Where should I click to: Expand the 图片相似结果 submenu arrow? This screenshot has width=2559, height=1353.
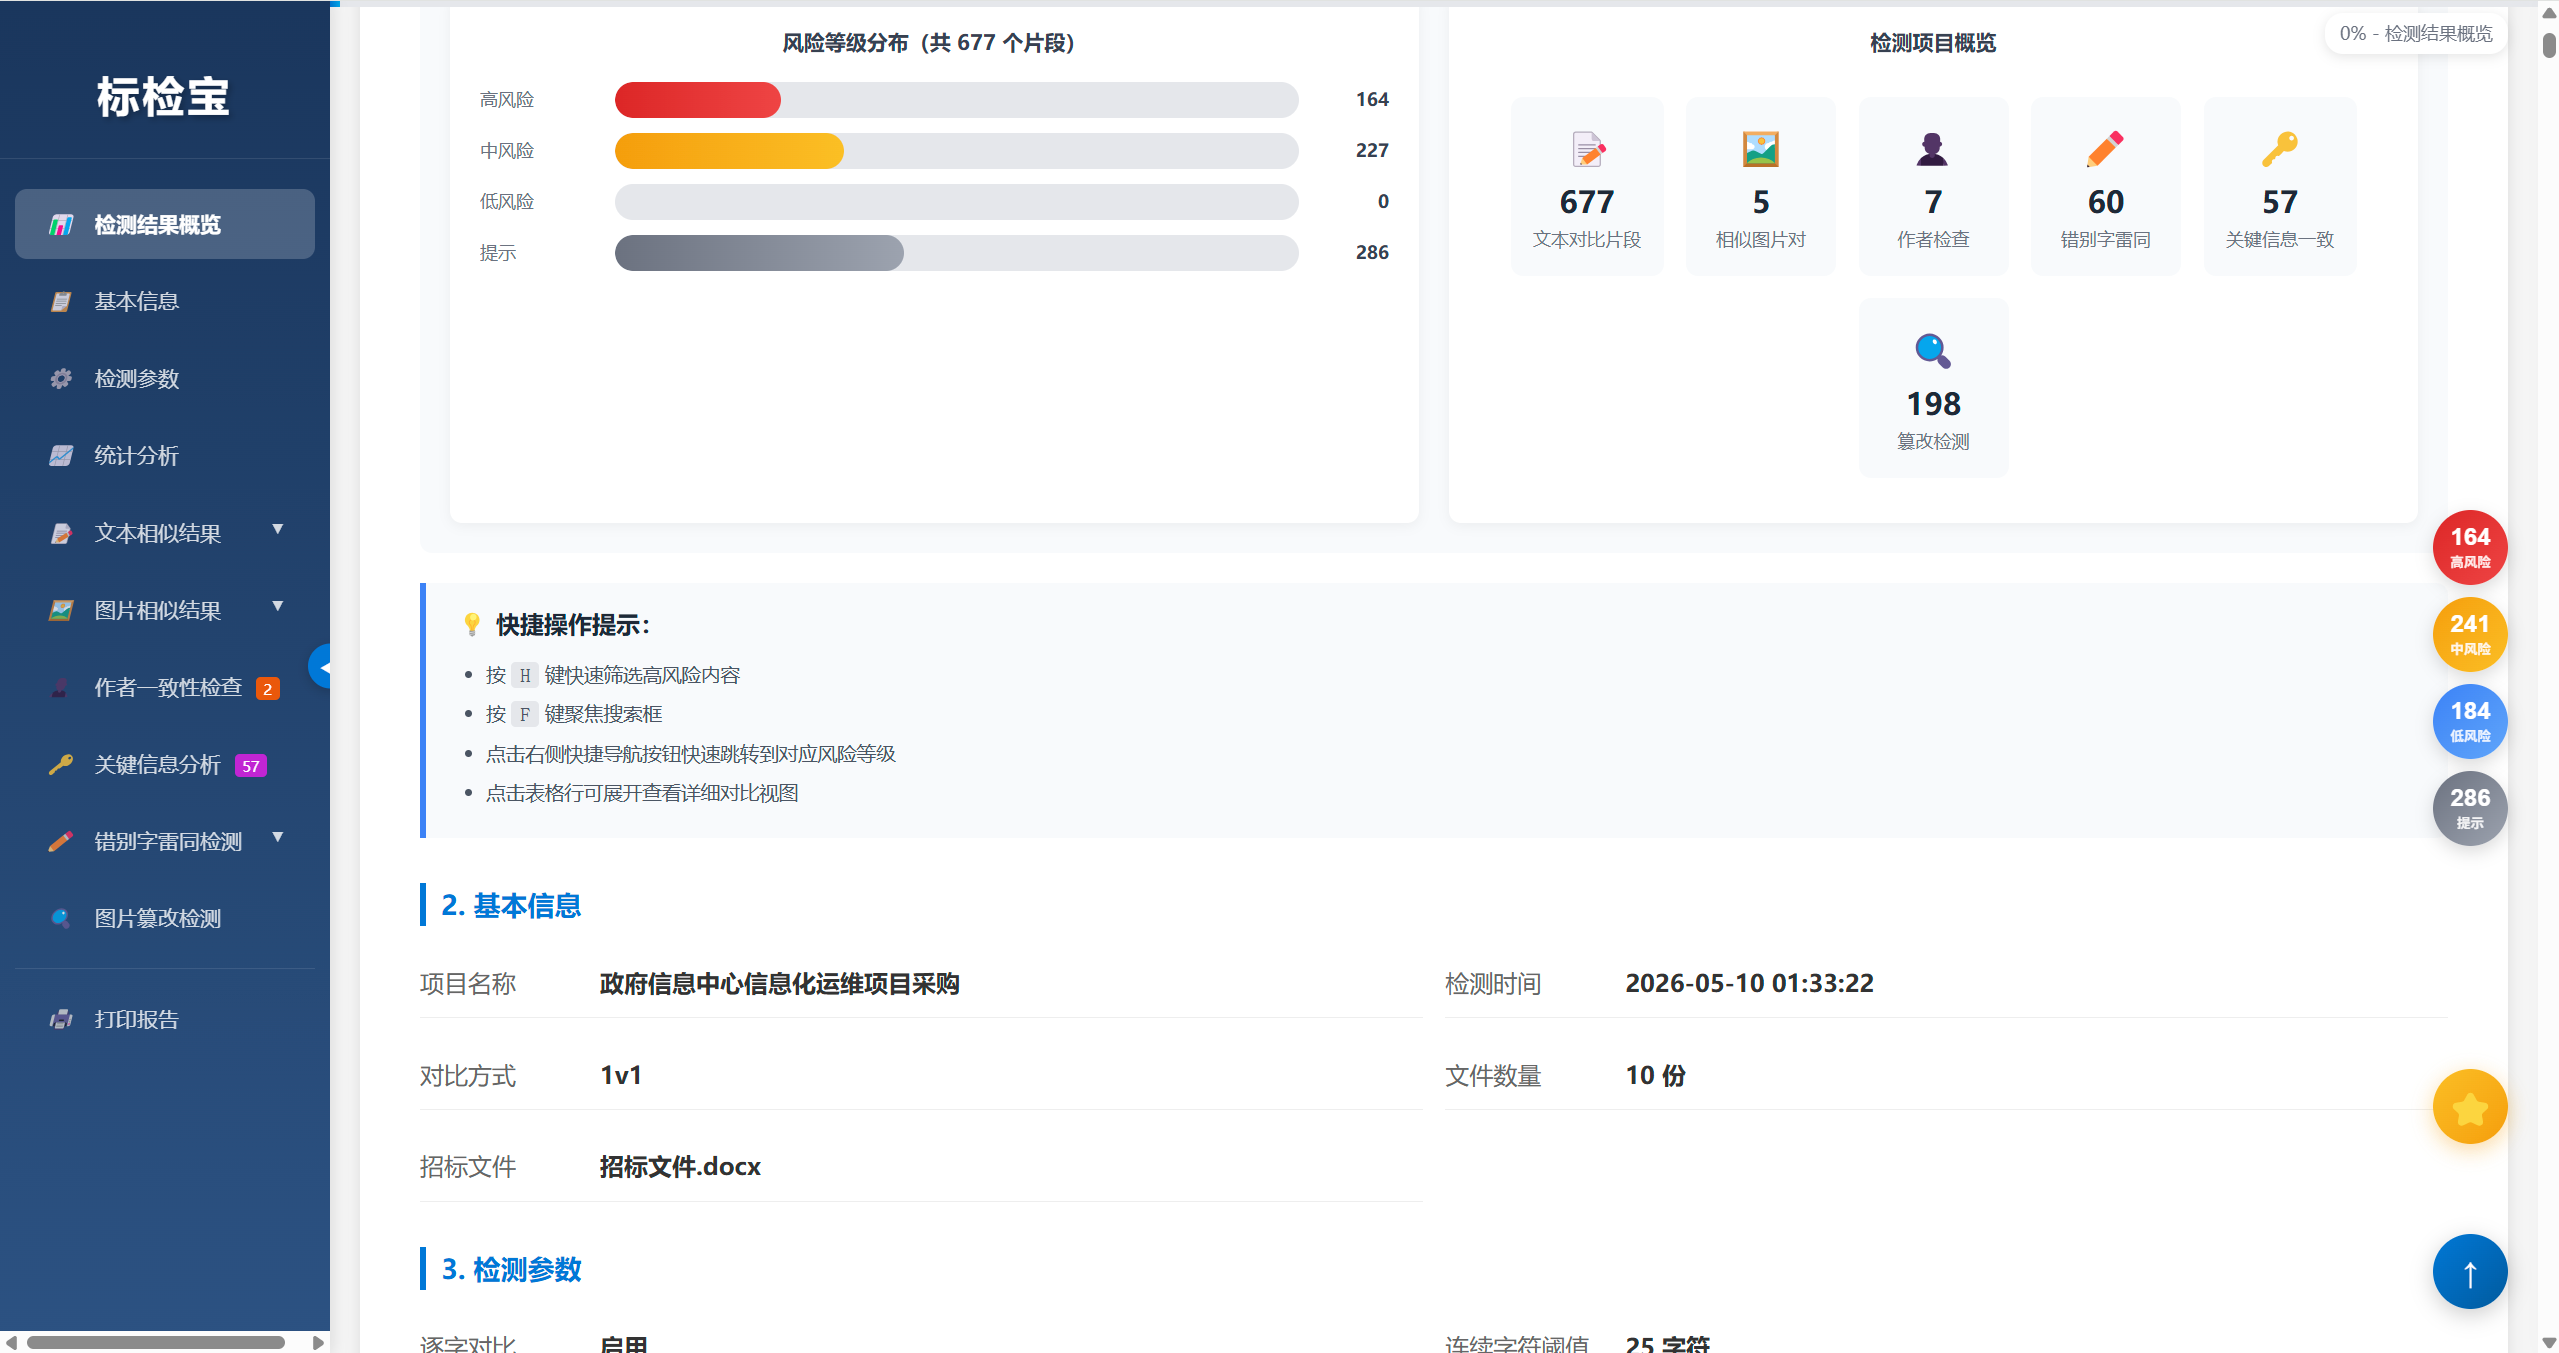(278, 606)
